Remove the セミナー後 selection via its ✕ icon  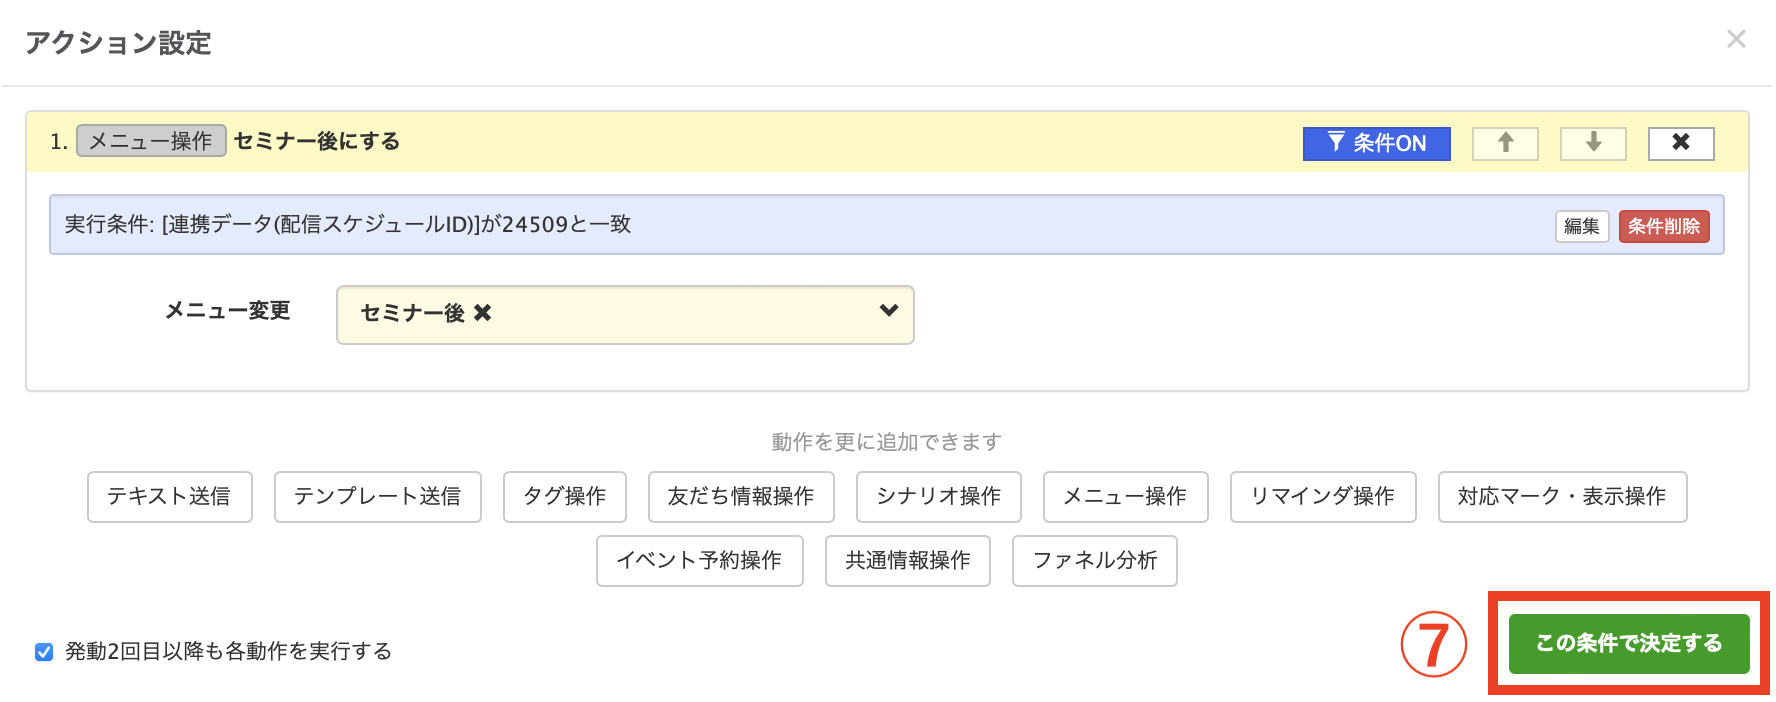[x=483, y=312]
